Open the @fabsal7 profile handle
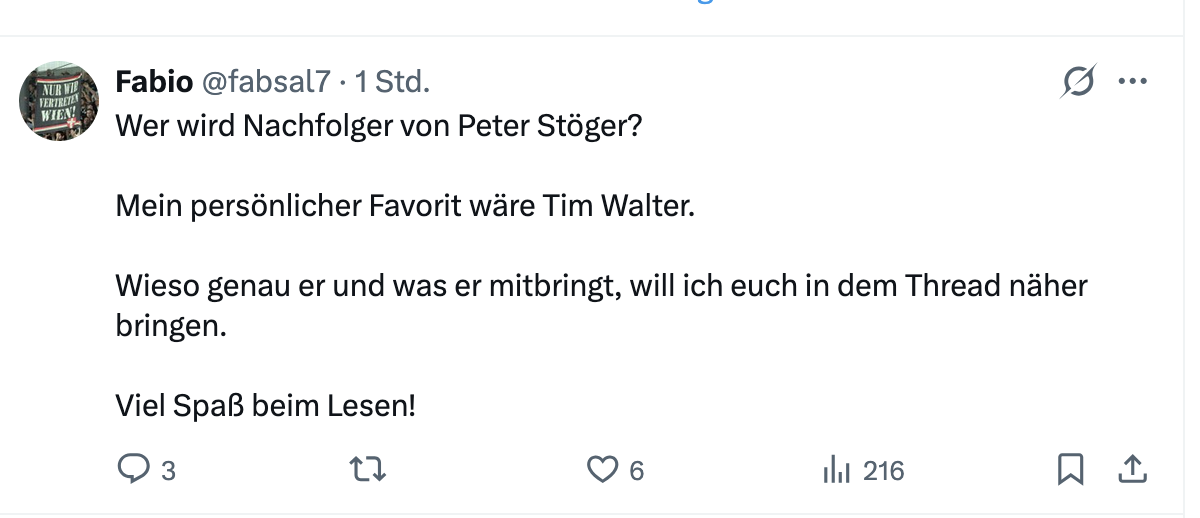 pyautogui.click(x=266, y=82)
